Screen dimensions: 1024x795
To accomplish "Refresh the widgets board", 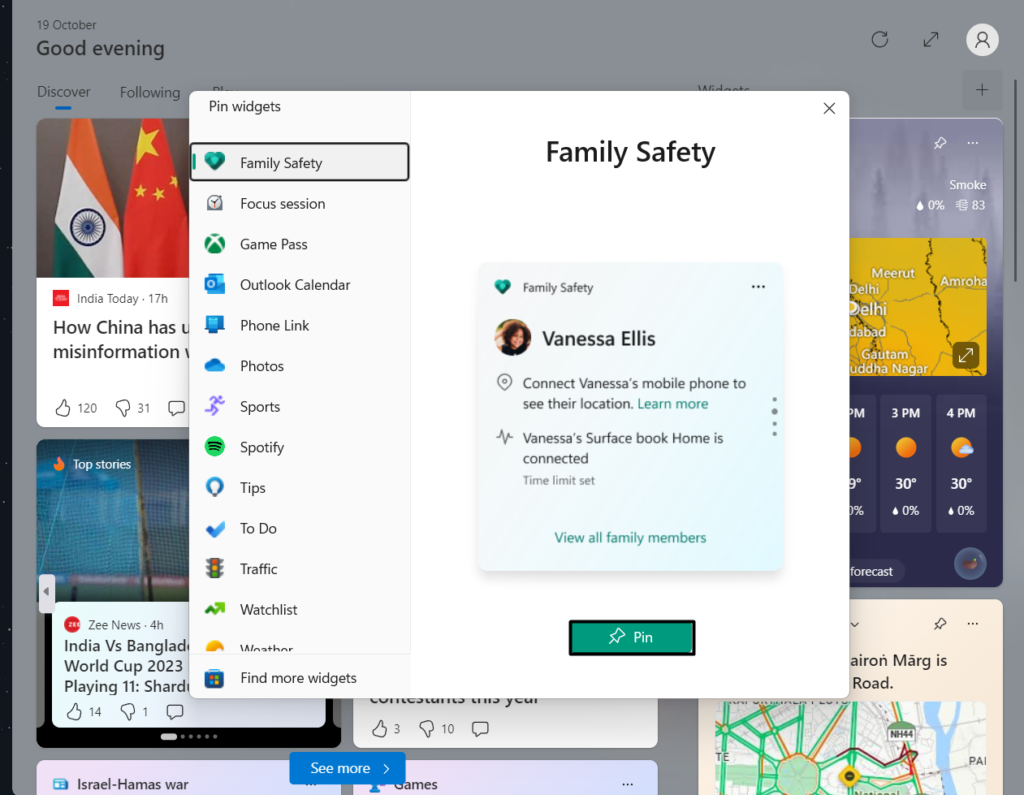I will [x=880, y=40].
